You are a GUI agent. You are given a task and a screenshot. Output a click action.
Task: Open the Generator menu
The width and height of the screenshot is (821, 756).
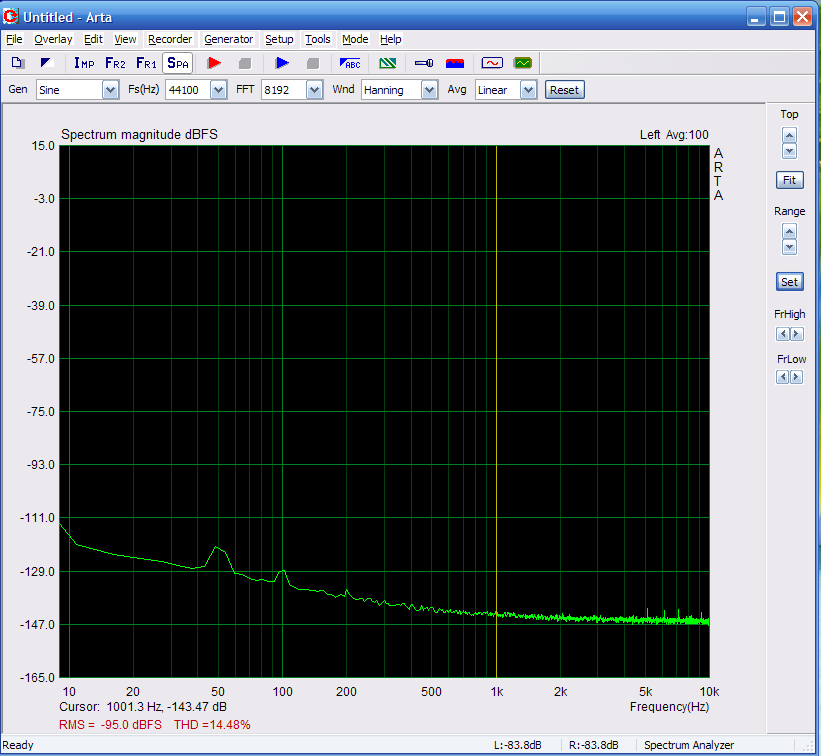point(228,39)
